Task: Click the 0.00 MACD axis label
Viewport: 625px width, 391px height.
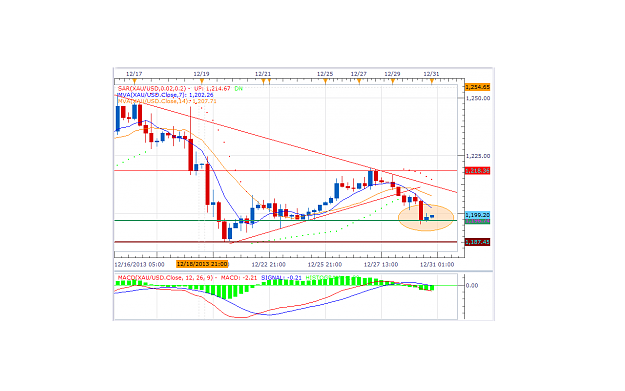Action: click(x=472, y=285)
